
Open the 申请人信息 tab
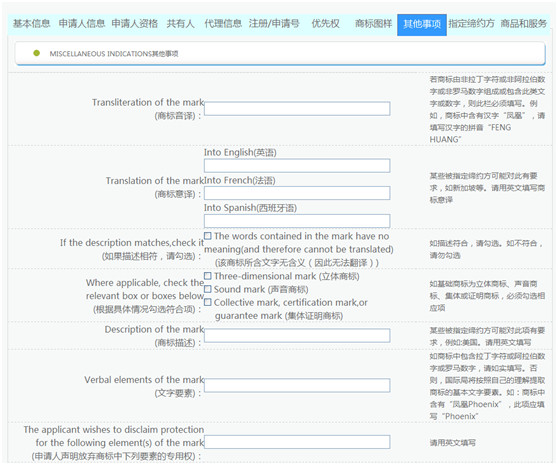pos(82,23)
